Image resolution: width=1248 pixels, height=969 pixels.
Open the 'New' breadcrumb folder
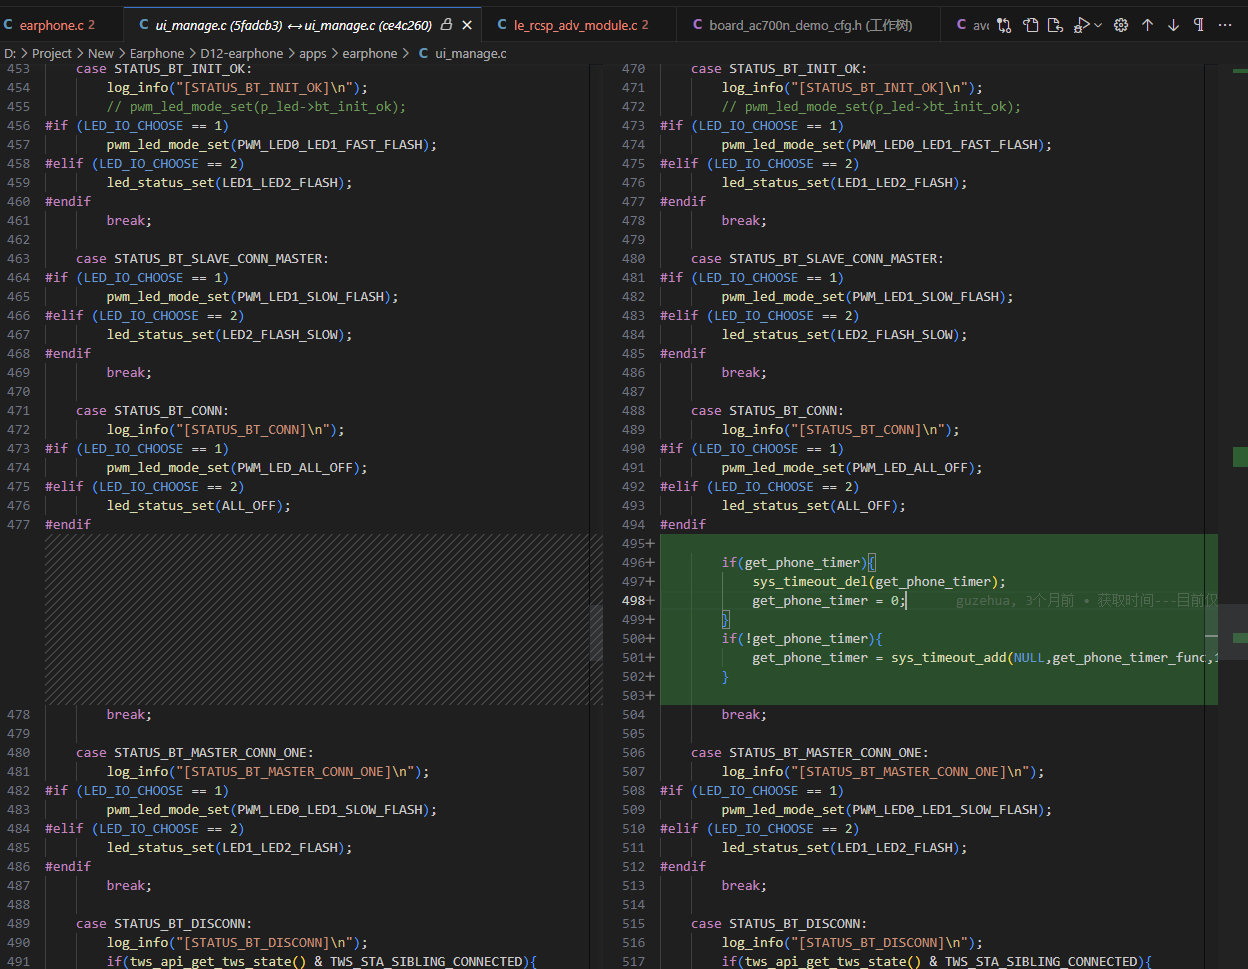(101, 54)
